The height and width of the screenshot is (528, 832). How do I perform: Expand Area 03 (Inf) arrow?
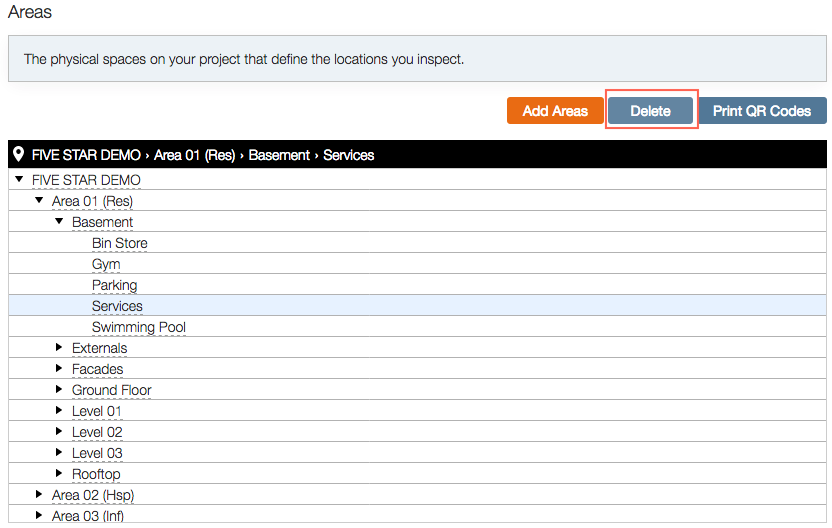click(x=39, y=515)
